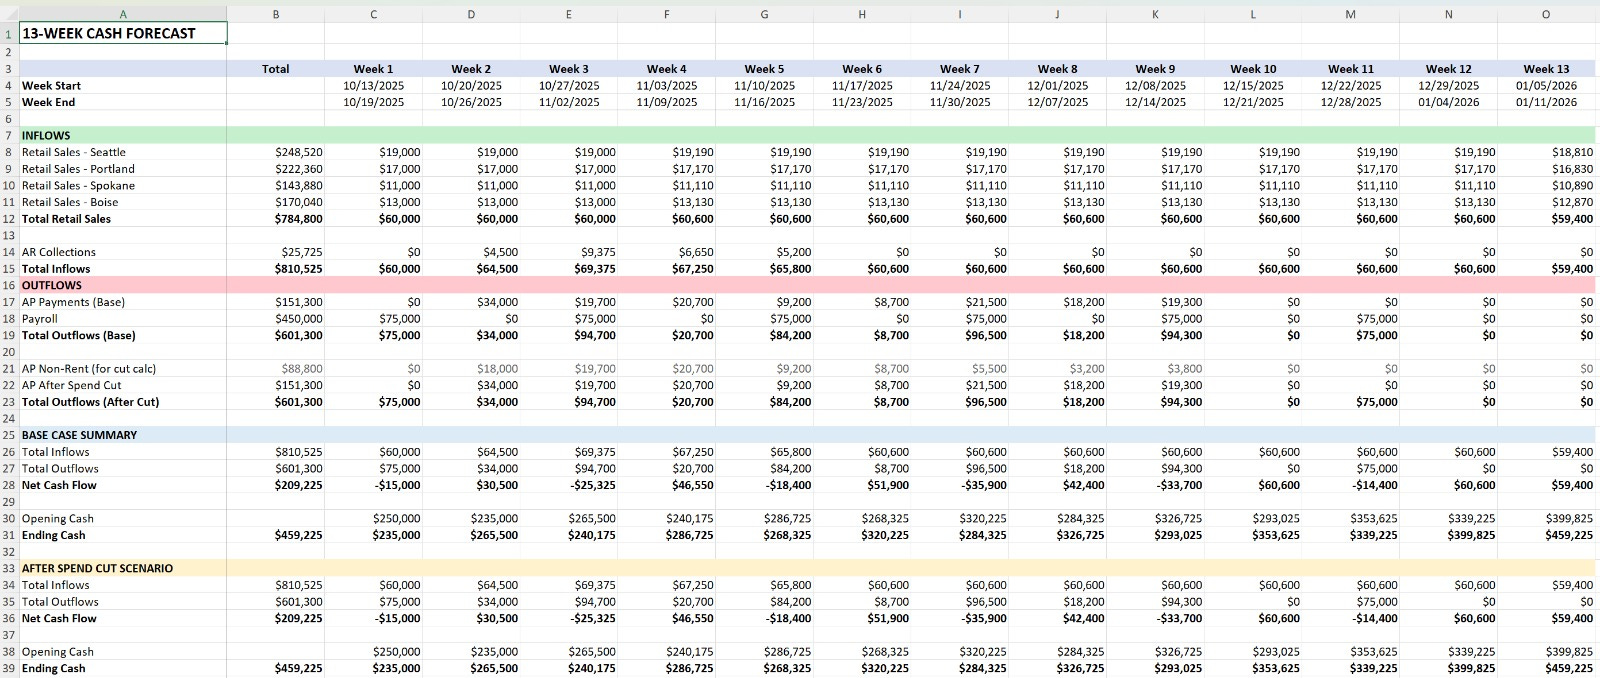Click AR Collections total $25,725 cell
This screenshot has width=1600, height=678.
tap(276, 252)
